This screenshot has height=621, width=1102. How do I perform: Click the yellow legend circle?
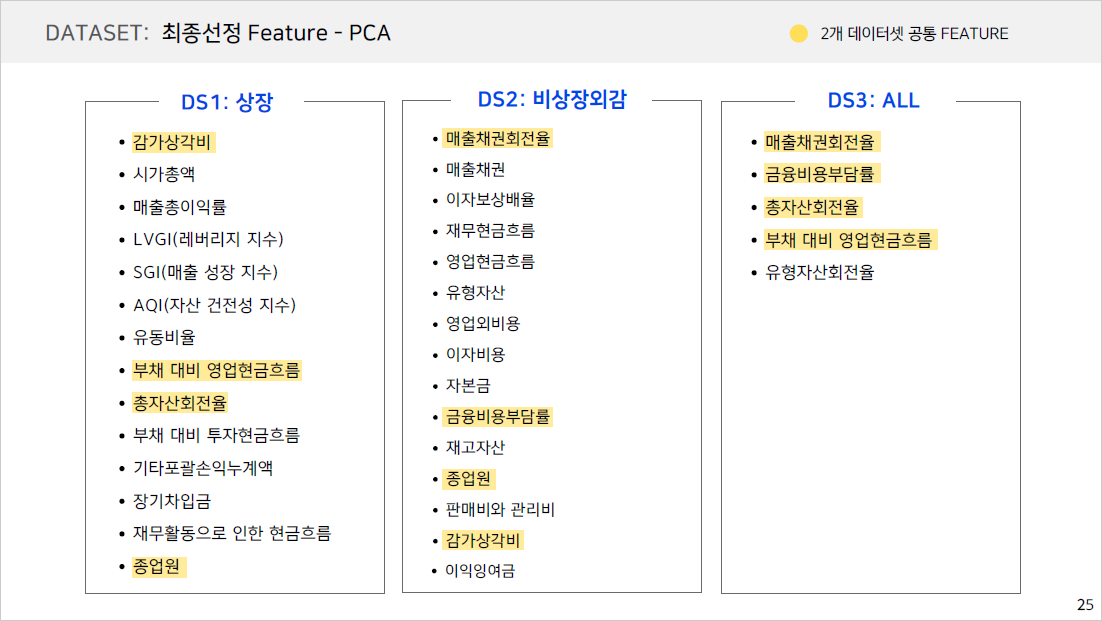pyautogui.click(x=799, y=33)
